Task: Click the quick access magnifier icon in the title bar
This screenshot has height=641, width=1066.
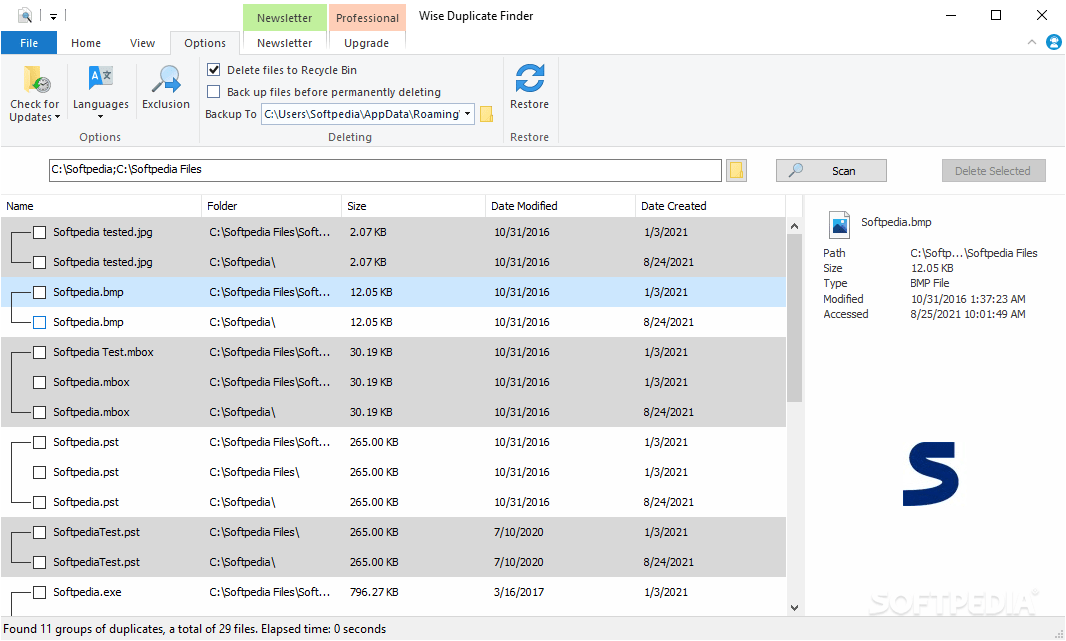Action: pos(24,15)
